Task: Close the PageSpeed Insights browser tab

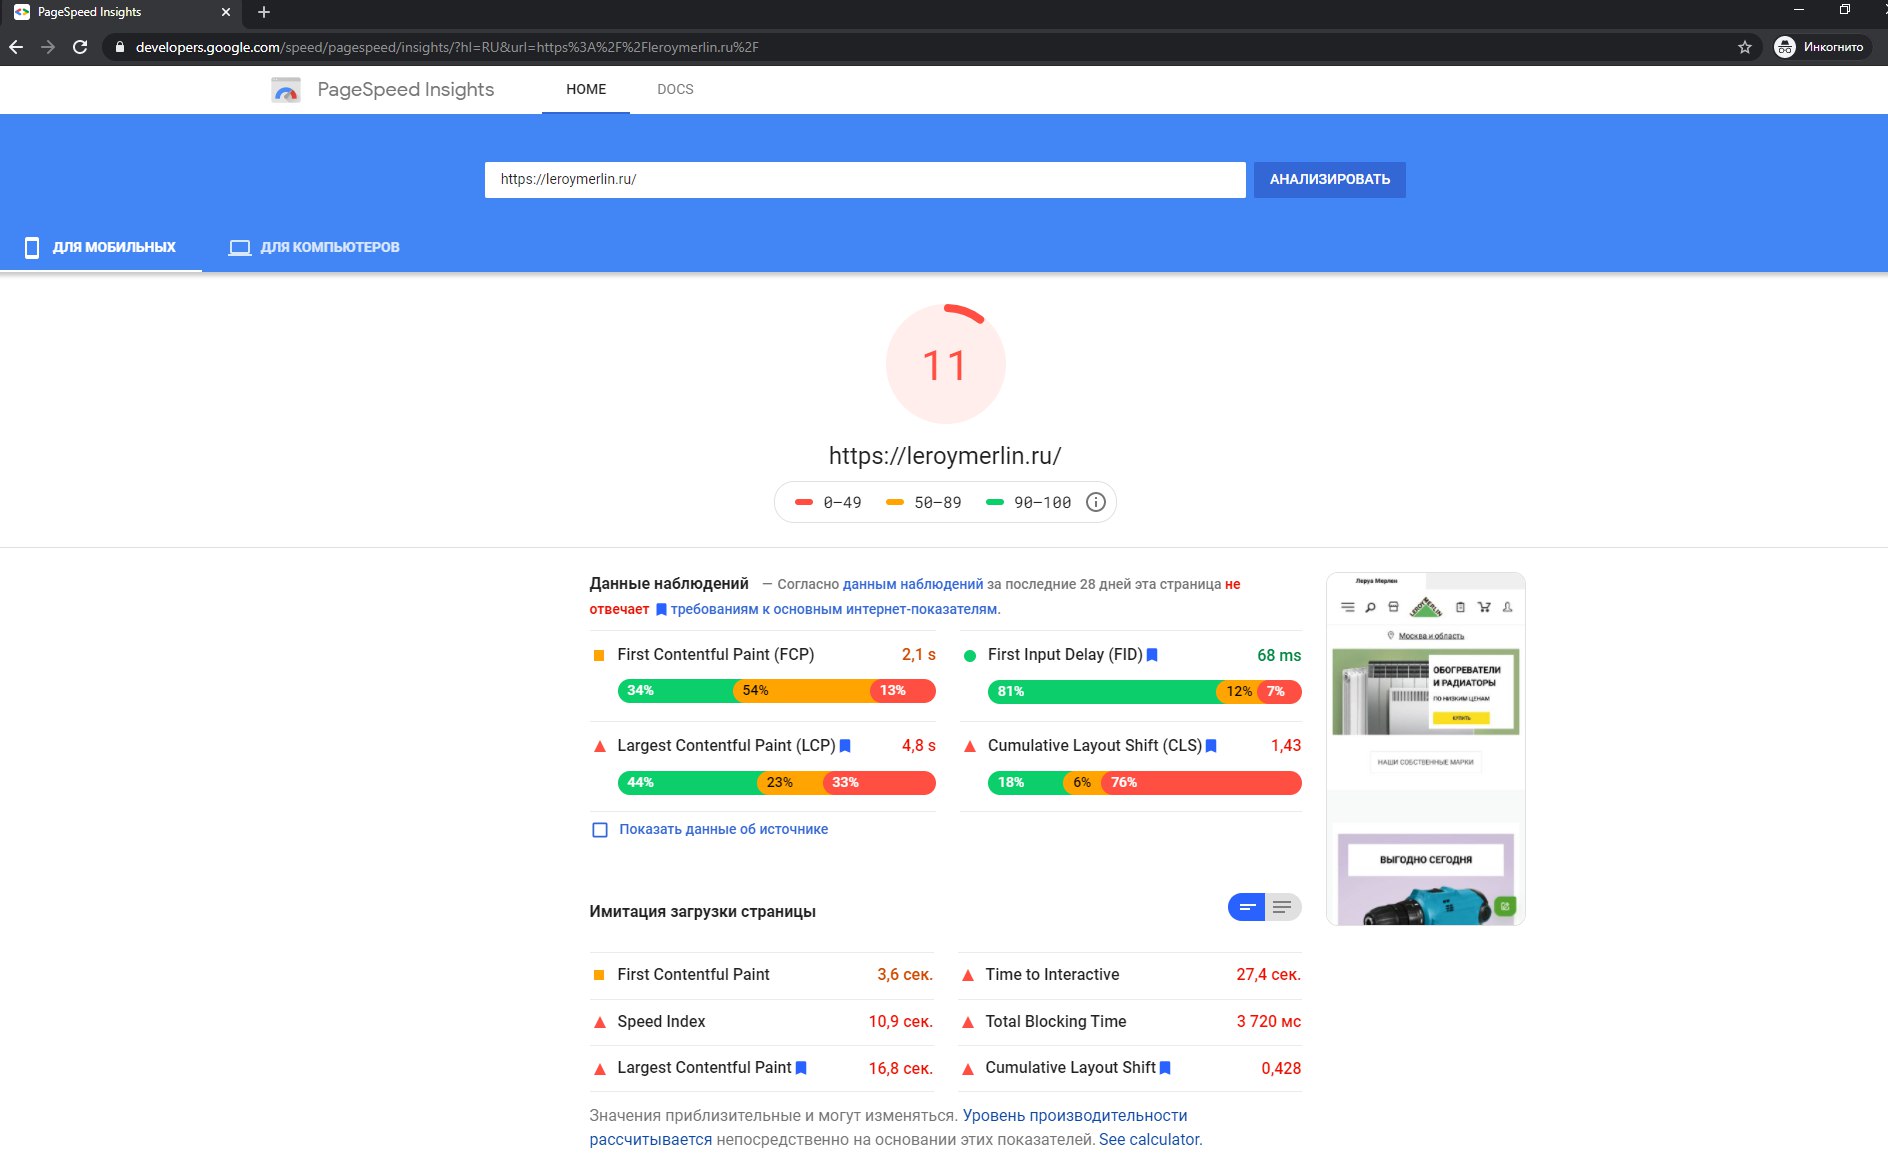Action: pyautogui.click(x=226, y=12)
